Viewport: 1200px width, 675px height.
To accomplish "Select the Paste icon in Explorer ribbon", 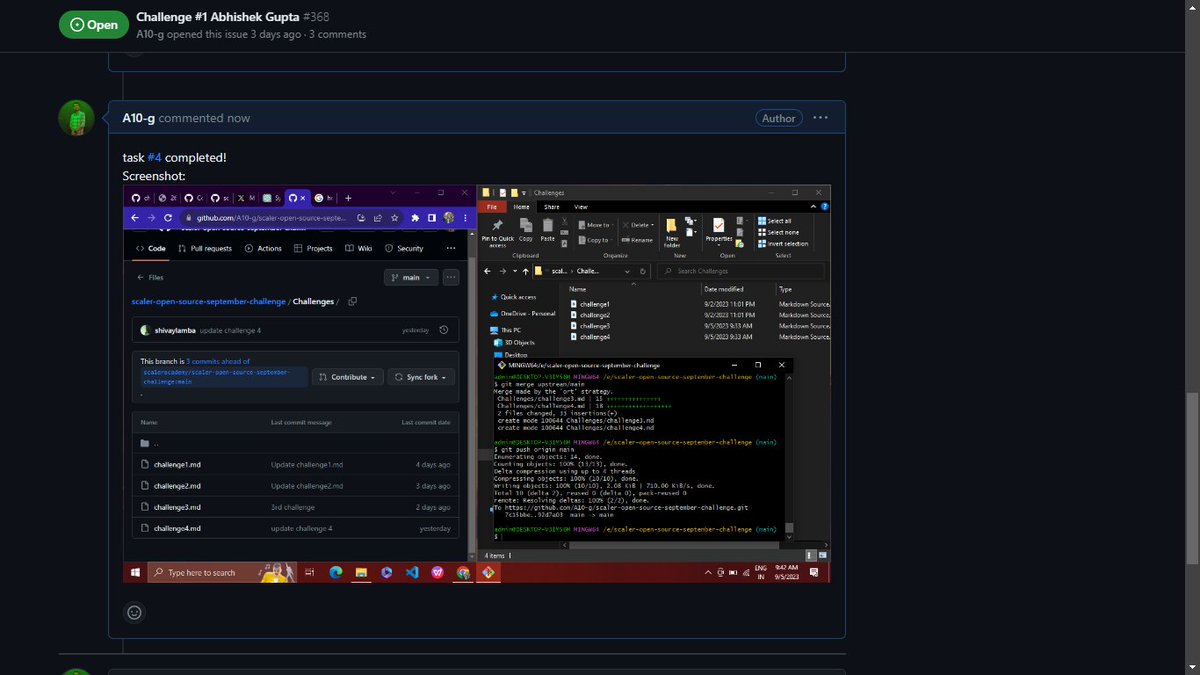I will tap(548, 226).
